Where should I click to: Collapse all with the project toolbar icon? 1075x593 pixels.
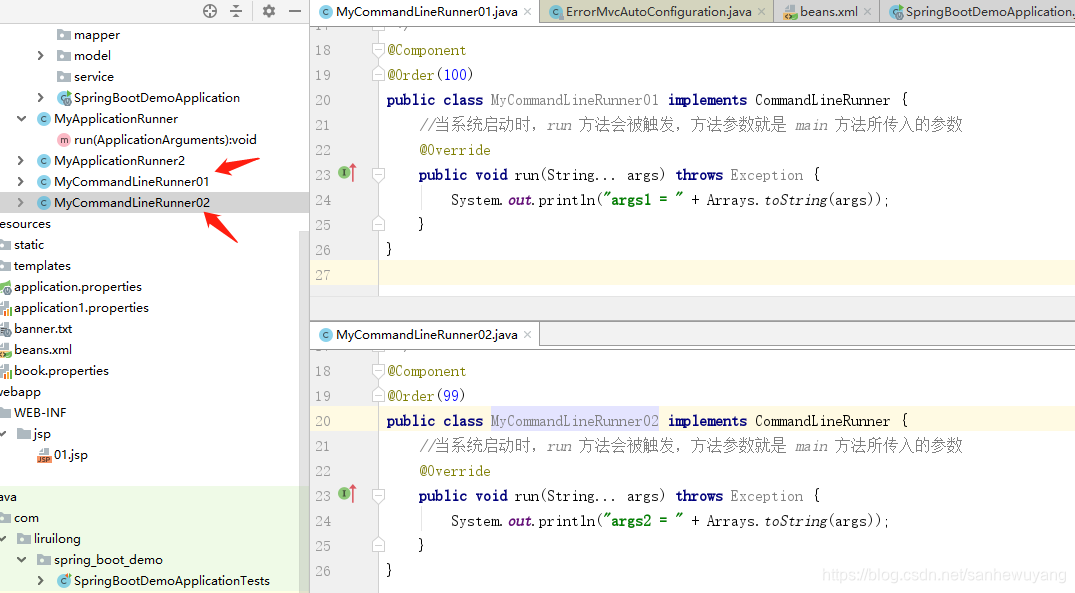236,11
